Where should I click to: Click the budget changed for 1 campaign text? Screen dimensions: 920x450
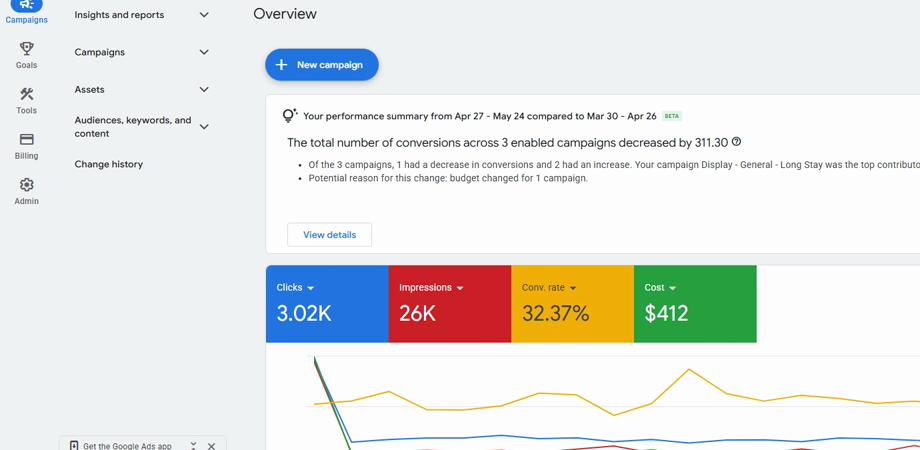pos(448,178)
